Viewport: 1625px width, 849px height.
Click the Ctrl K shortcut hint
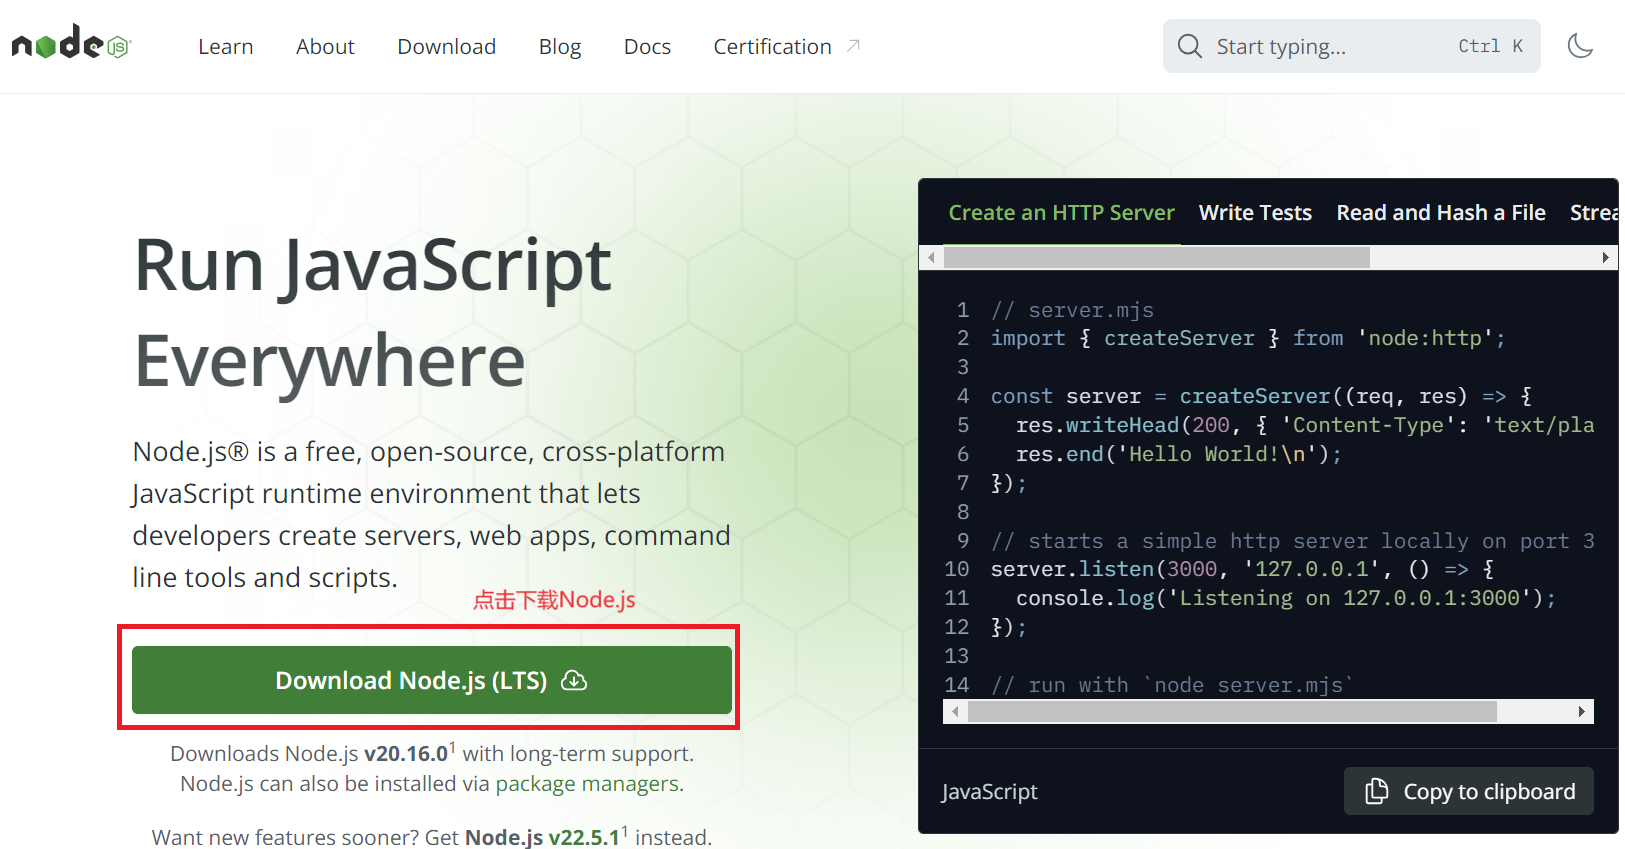(x=1490, y=46)
